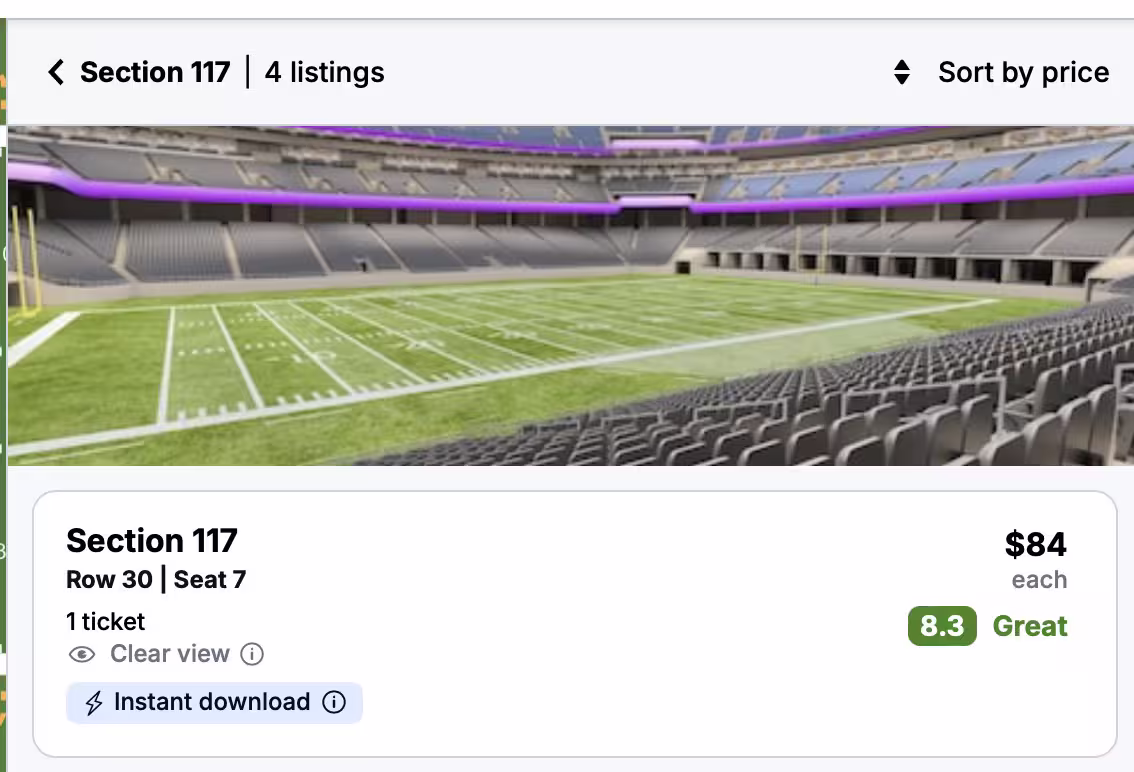Click the 1 ticket quantity label
The image size is (1134, 772).
(x=106, y=621)
